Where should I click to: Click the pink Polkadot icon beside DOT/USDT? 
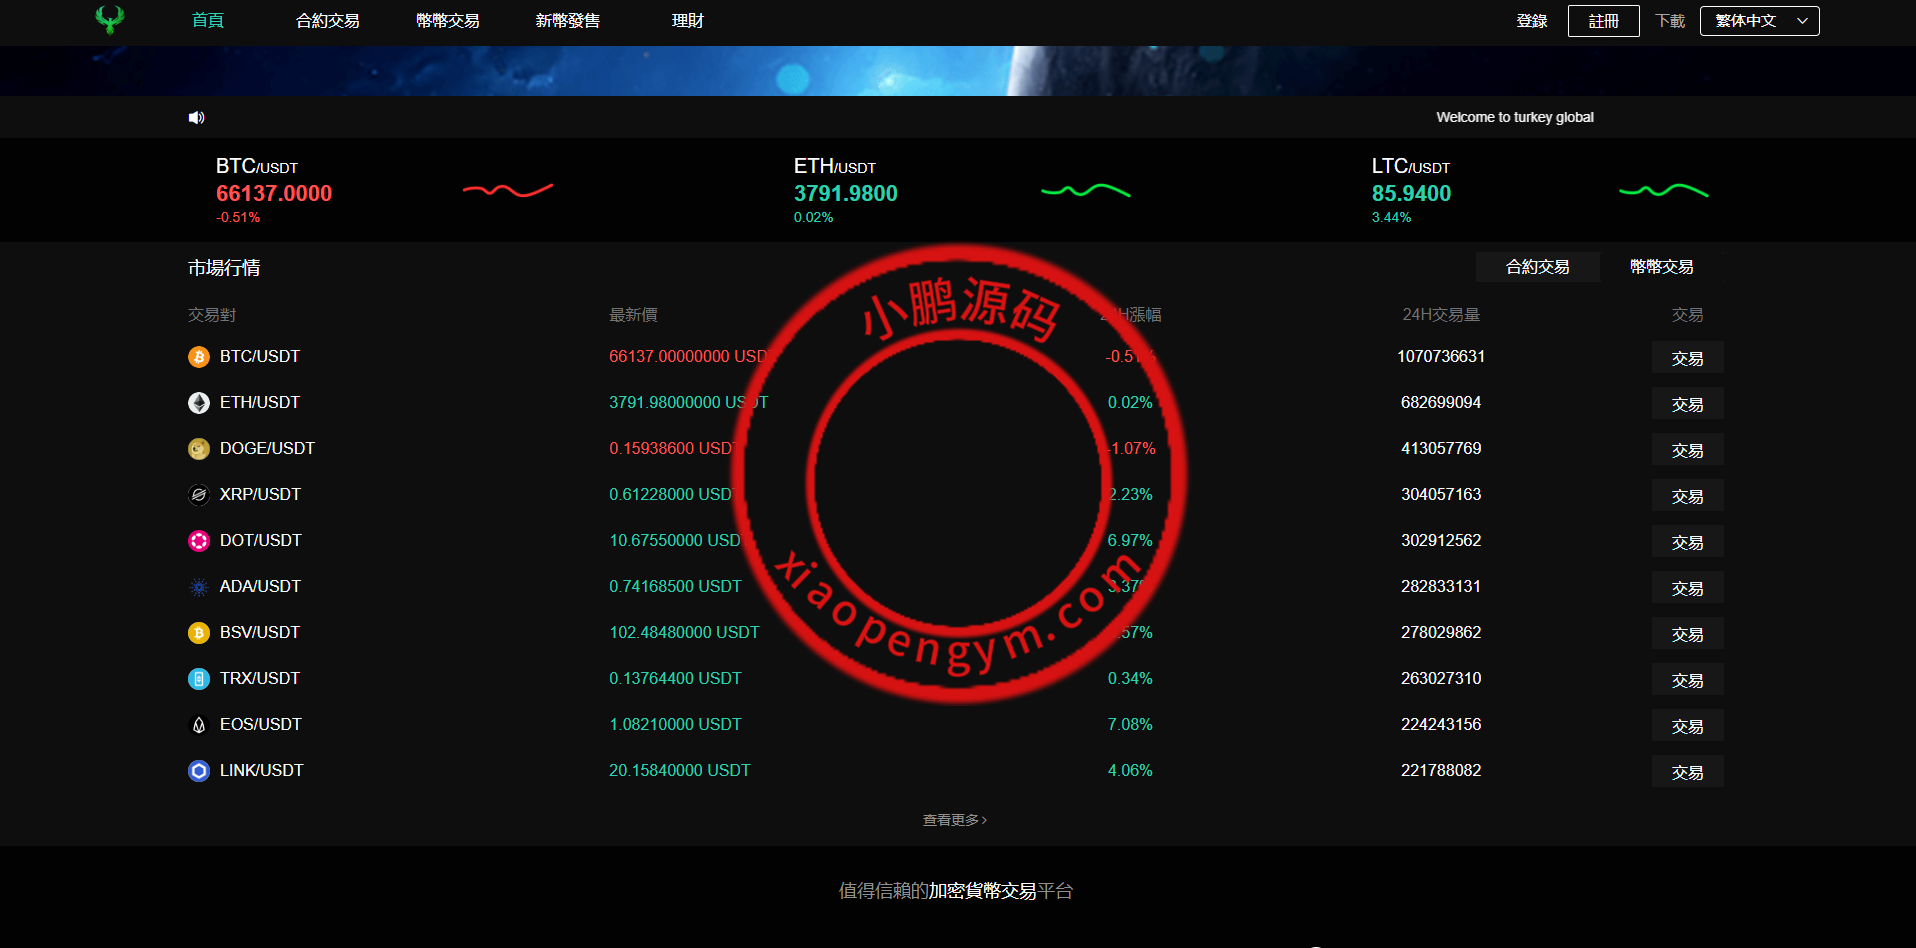199,541
